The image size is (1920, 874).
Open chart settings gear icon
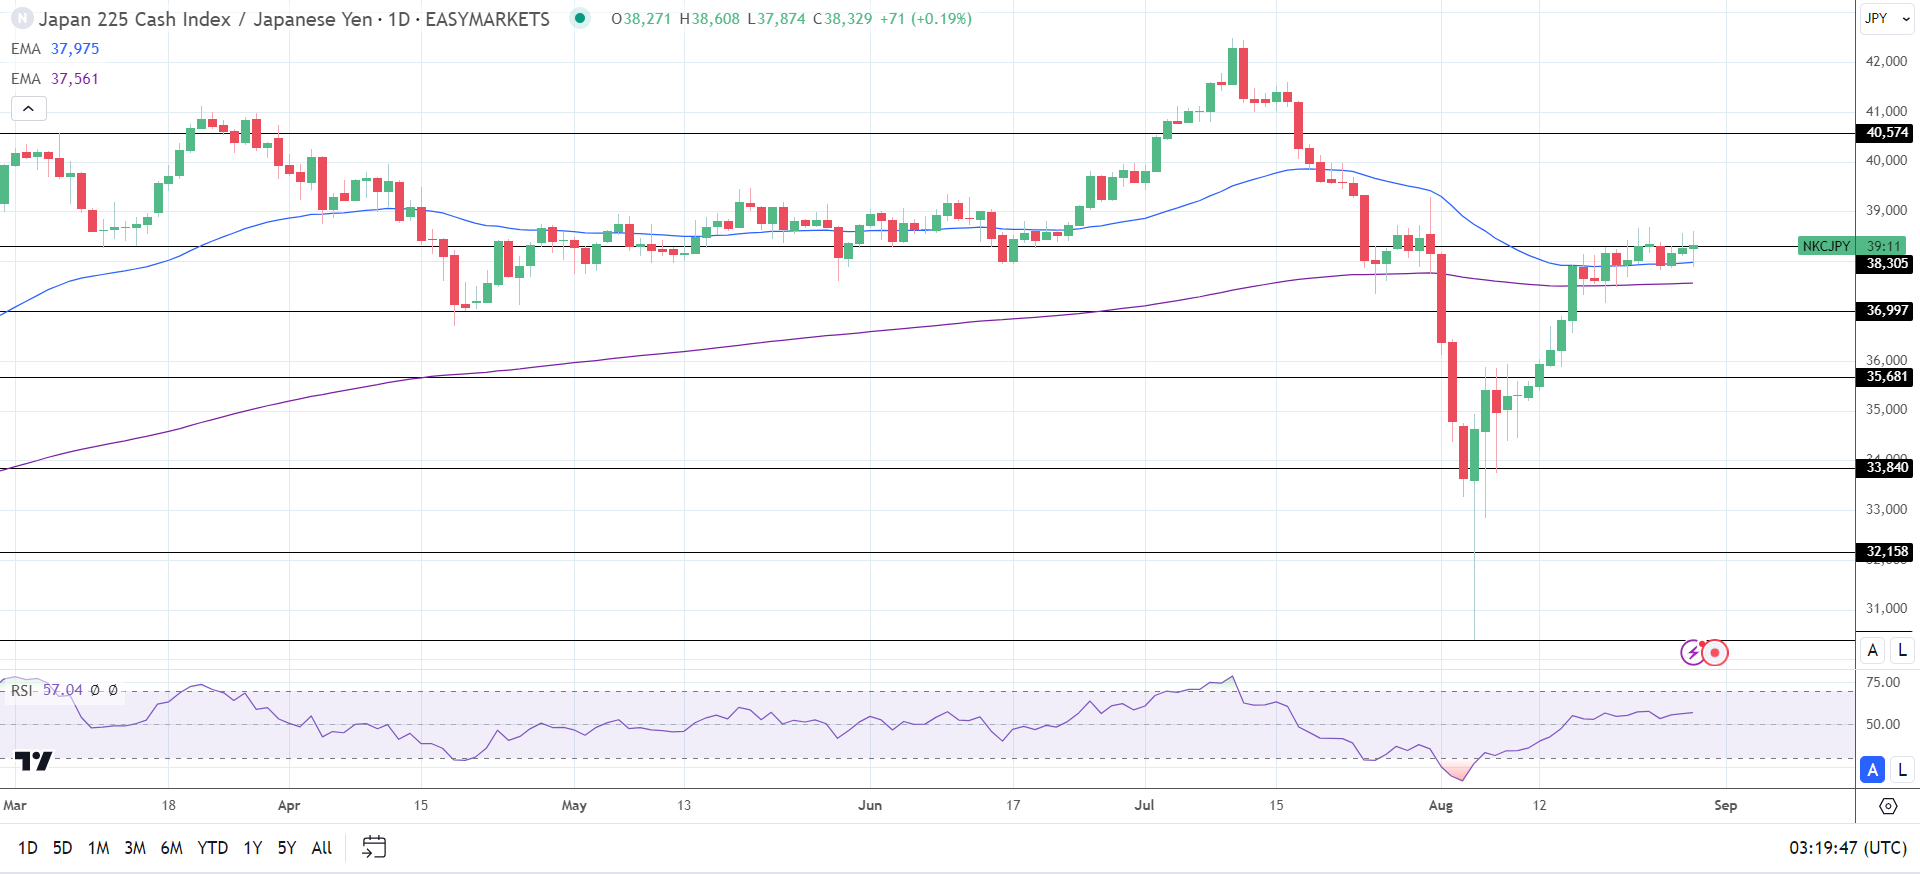click(1888, 805)
